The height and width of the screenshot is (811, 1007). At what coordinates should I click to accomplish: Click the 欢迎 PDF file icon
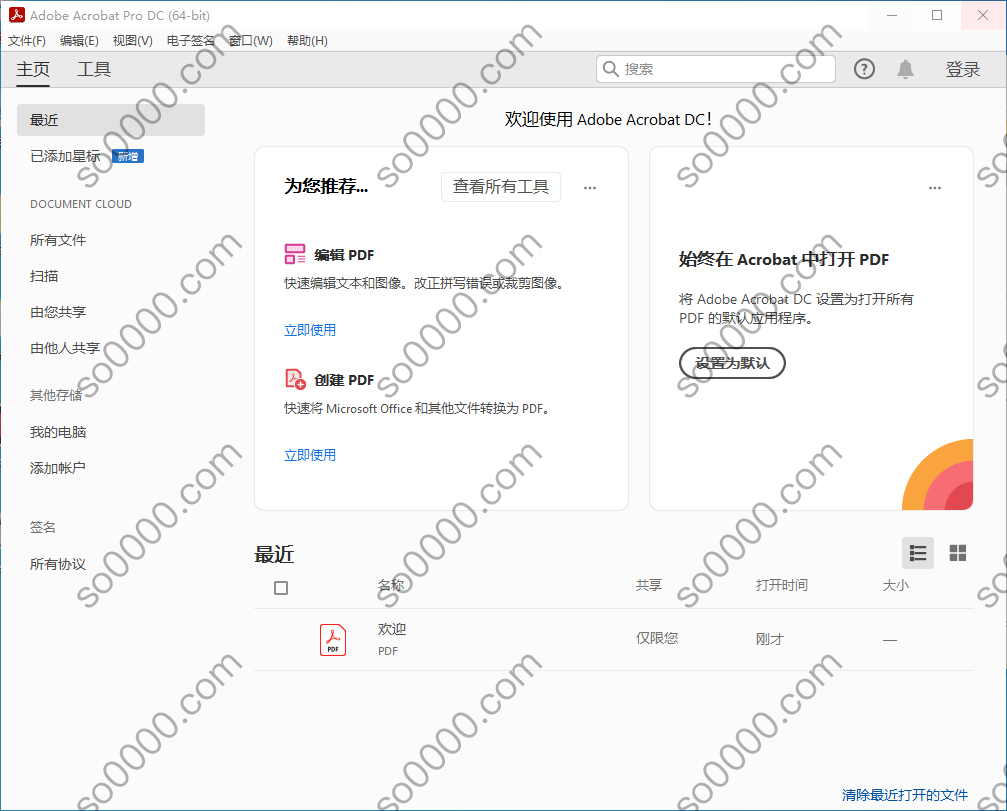tap(333, 640)
